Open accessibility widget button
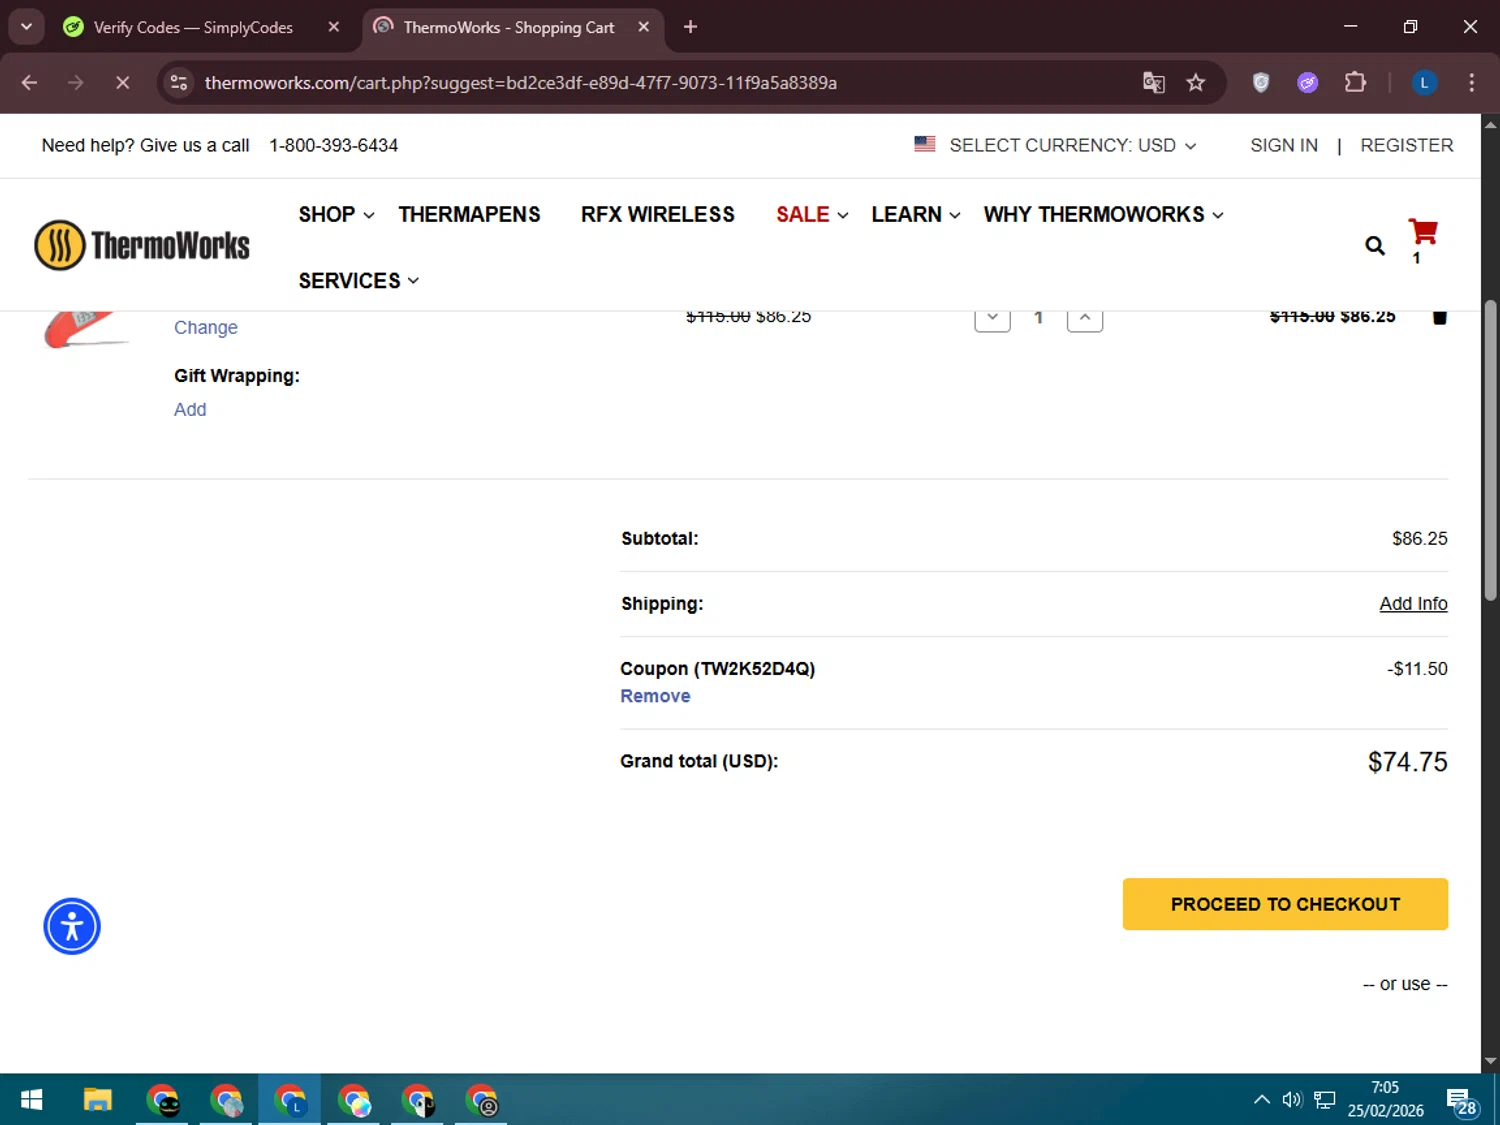Screen dimensions: 1500x1125 72,926
